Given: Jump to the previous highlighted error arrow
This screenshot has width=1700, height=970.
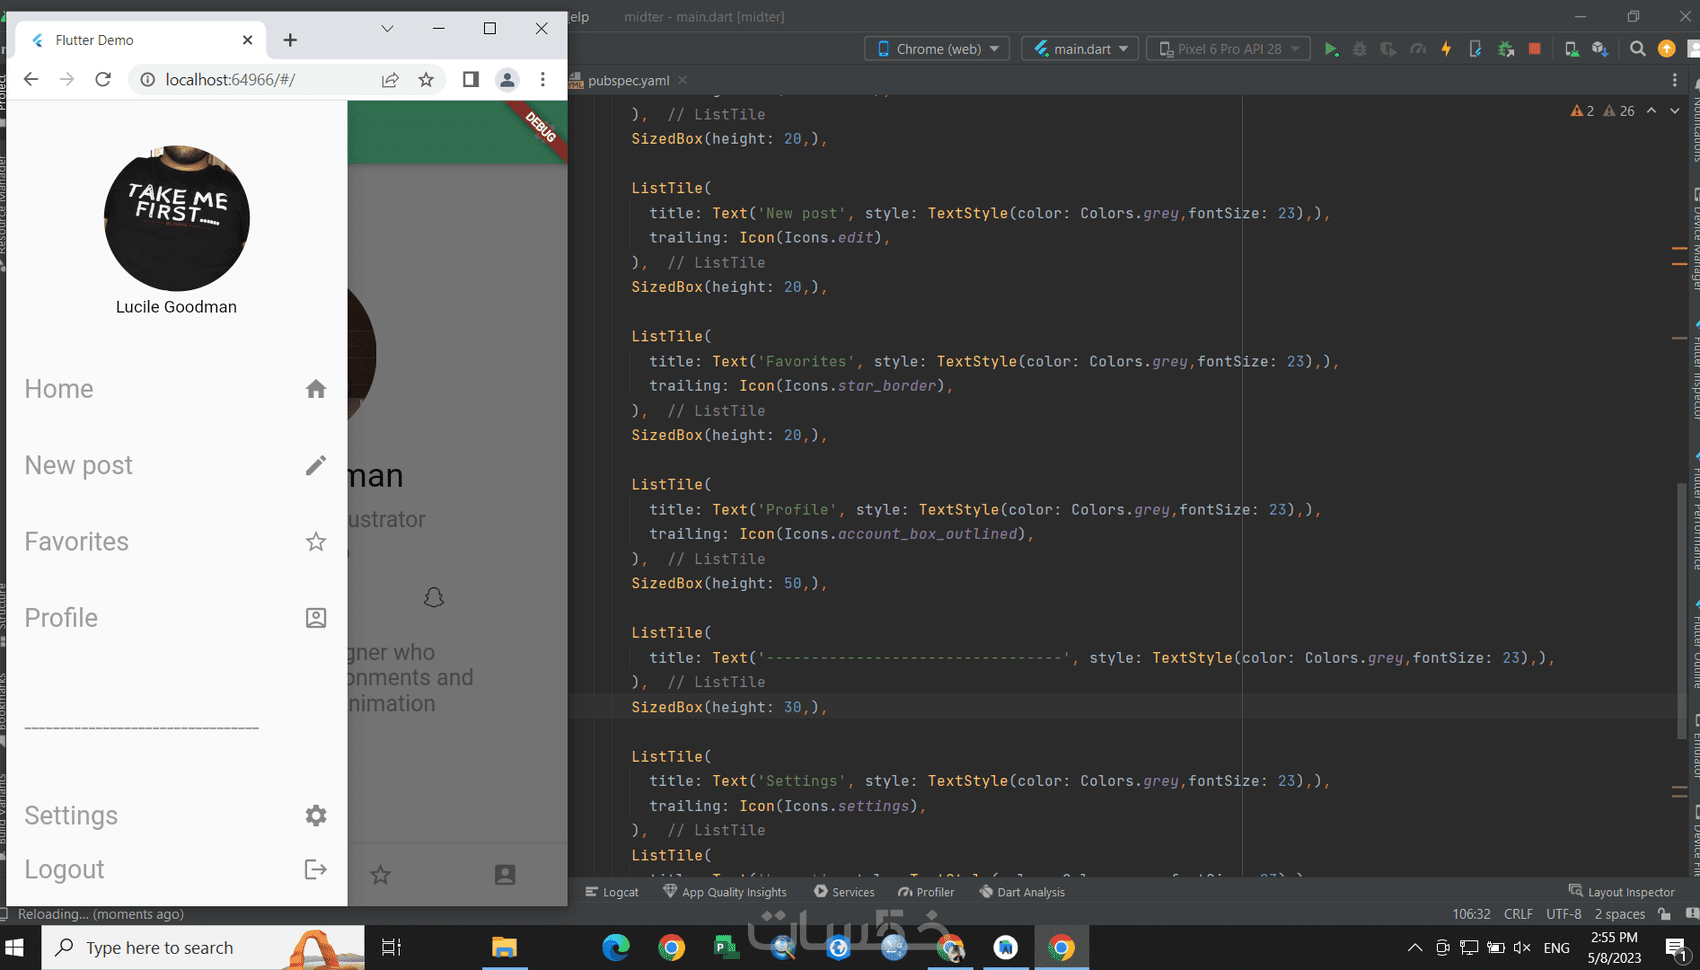Looking at the screenshot, I should click(x=1651, y=111).
